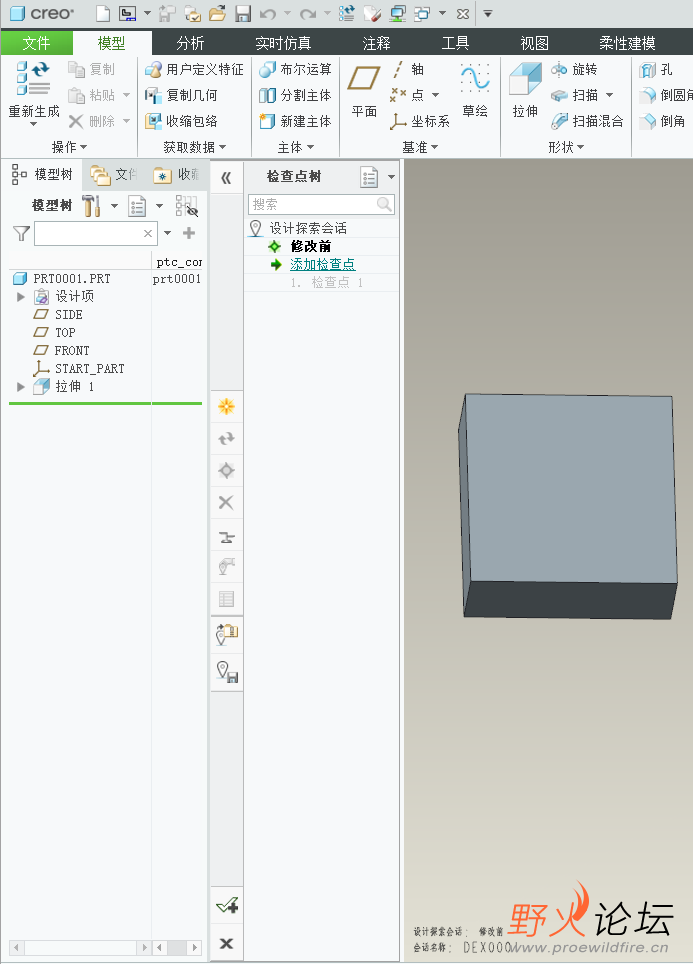Image resolution: width=693 pixels, height=964 pixels.
Task: Open the Operations (操作) group dropdown
Action: coord(69,147)
